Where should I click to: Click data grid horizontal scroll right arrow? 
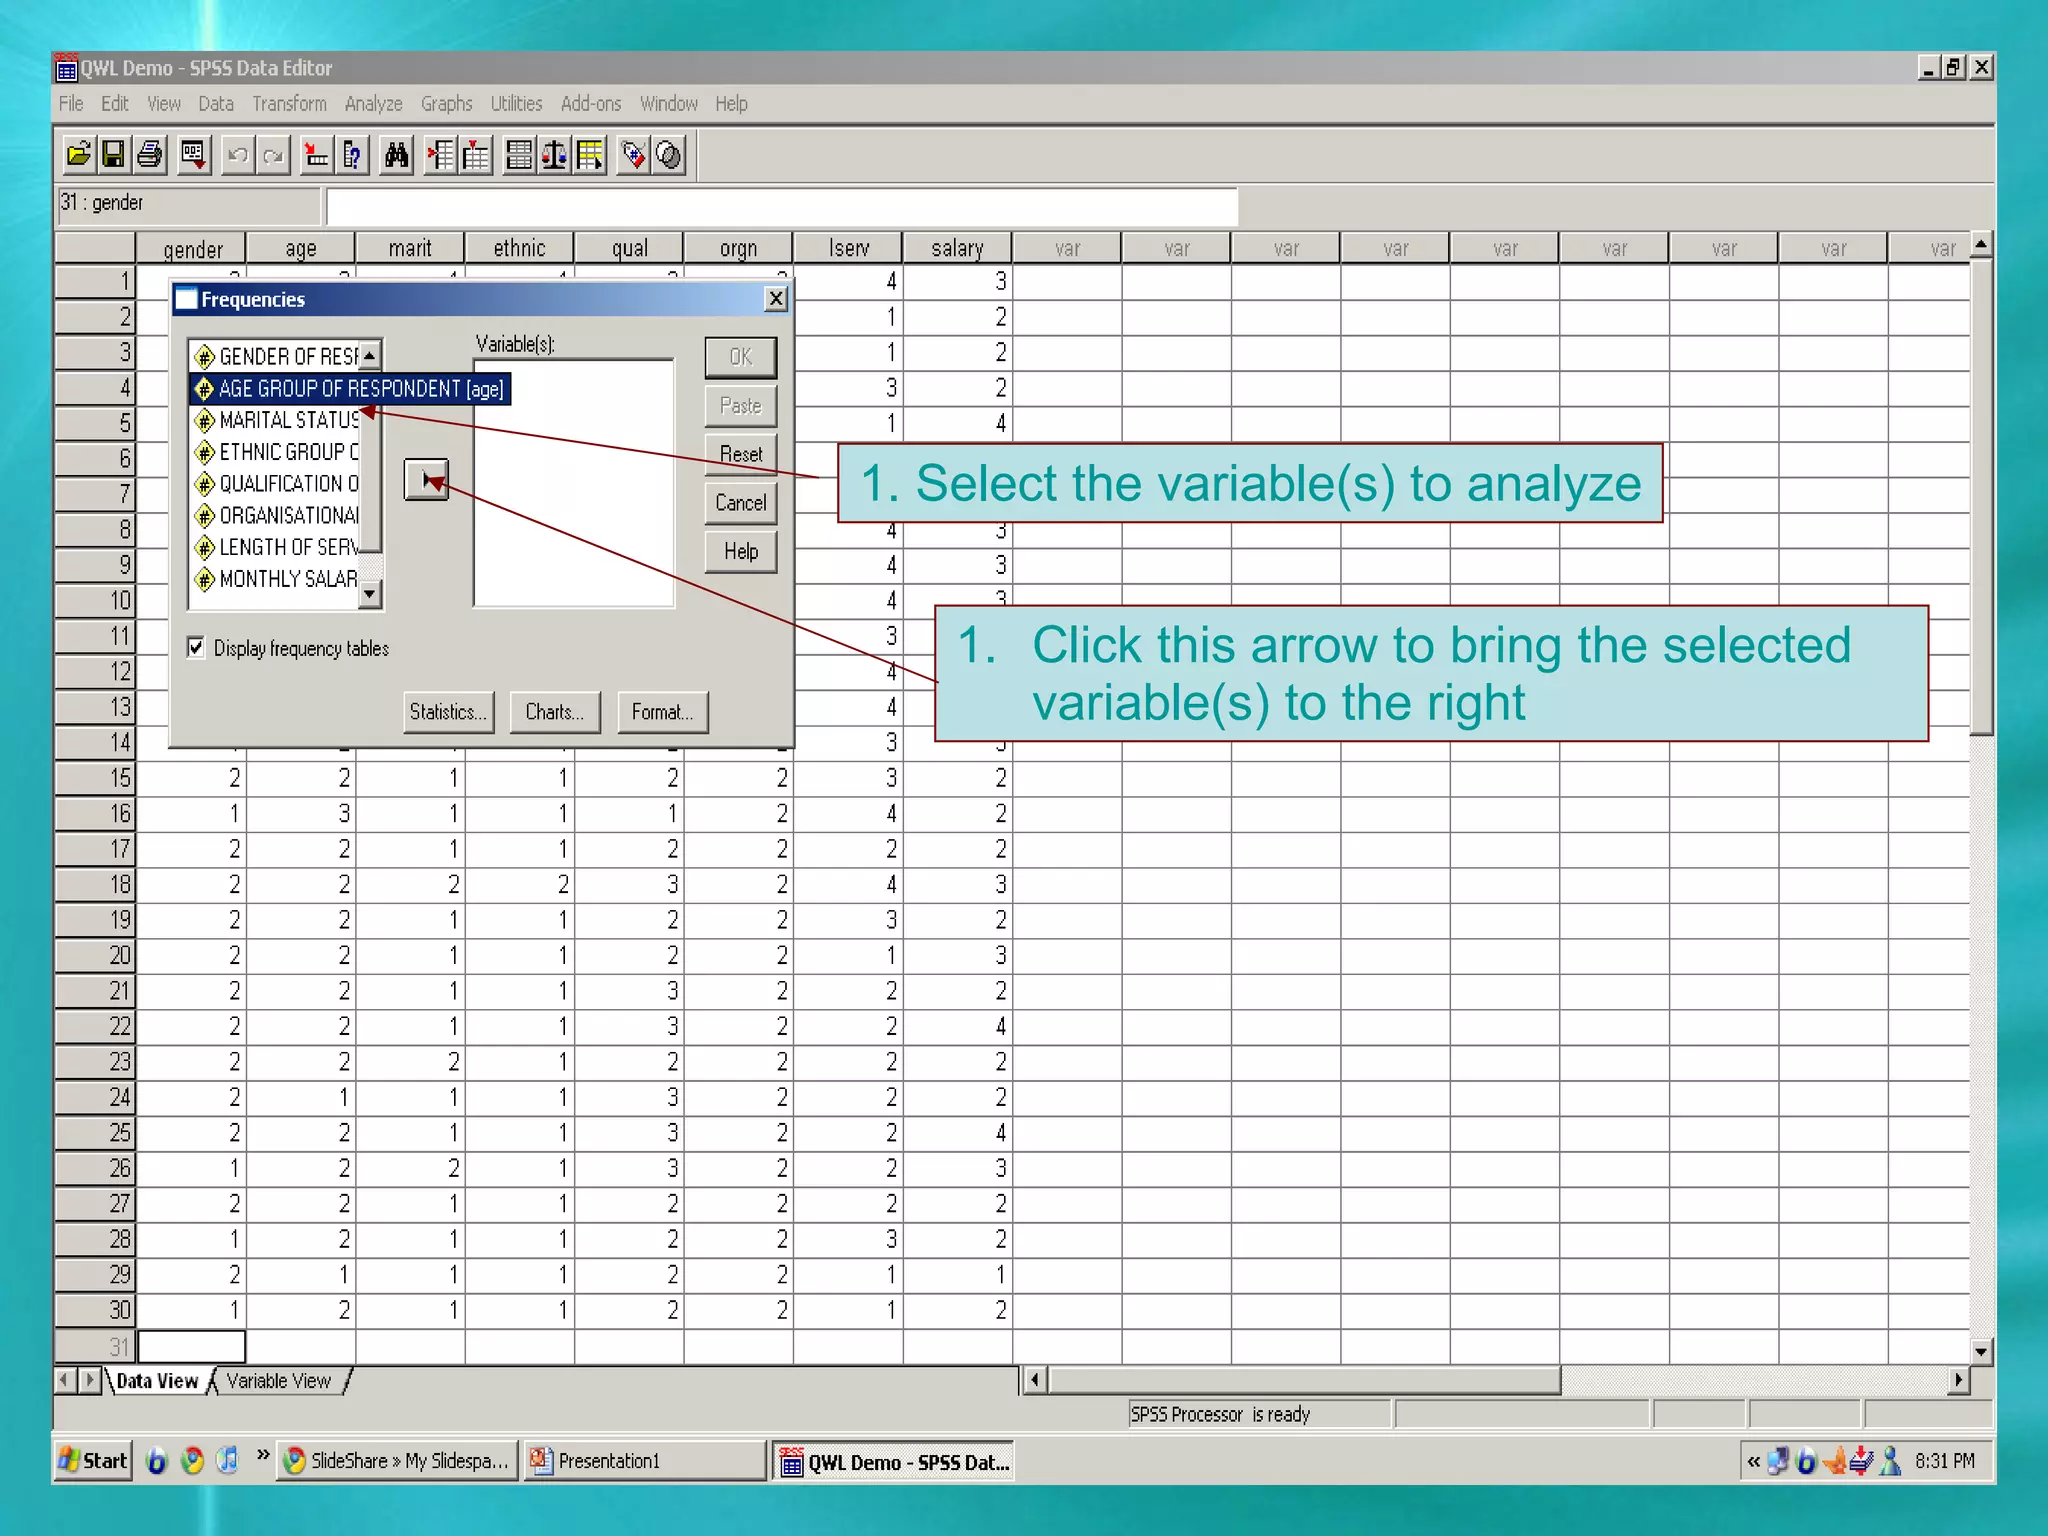click(1958, 1381)
